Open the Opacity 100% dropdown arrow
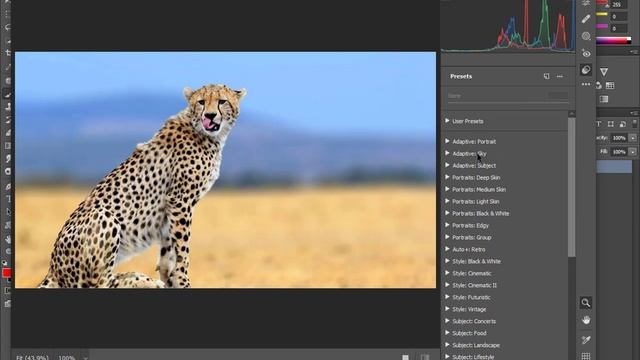 pos(633,138)
